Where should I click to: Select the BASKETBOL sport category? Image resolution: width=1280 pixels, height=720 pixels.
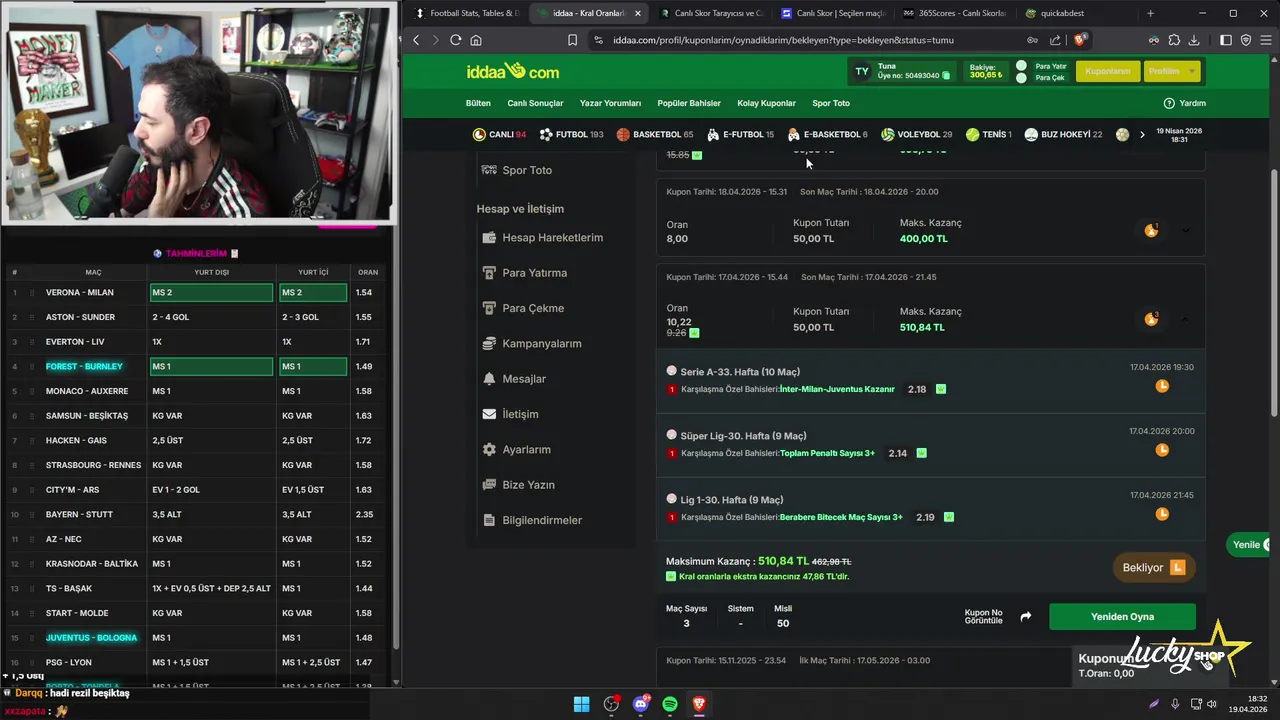(655, 134)
